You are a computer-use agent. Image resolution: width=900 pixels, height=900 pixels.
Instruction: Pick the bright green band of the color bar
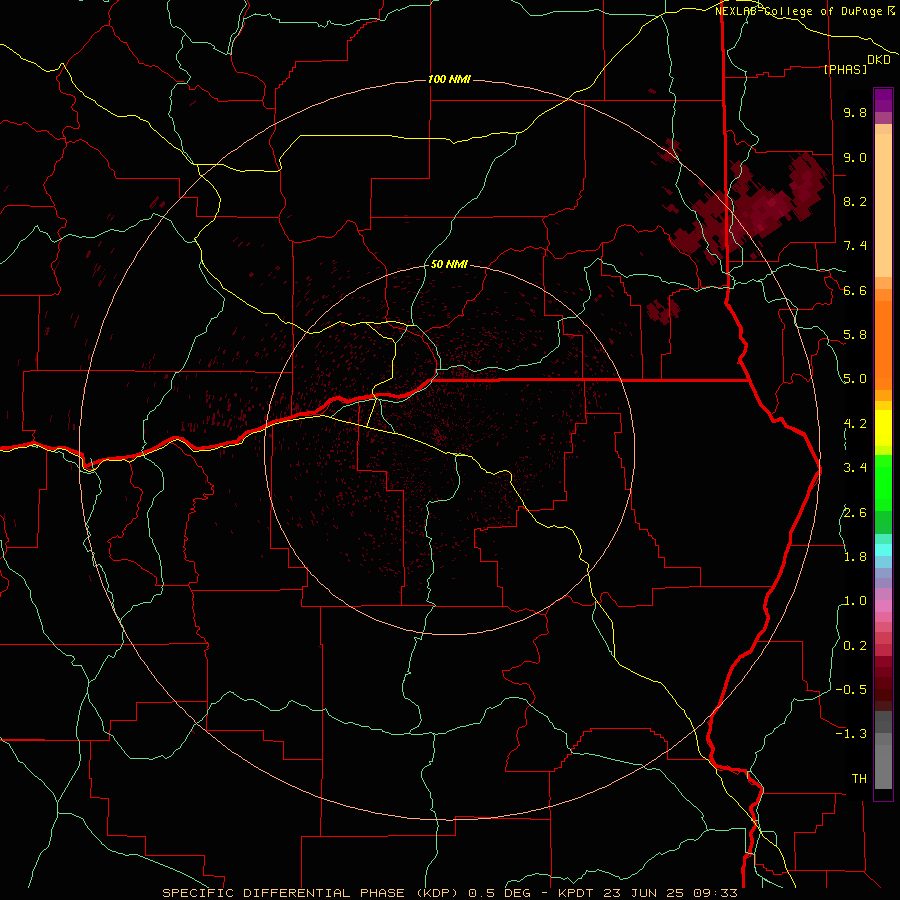point(883,482)
